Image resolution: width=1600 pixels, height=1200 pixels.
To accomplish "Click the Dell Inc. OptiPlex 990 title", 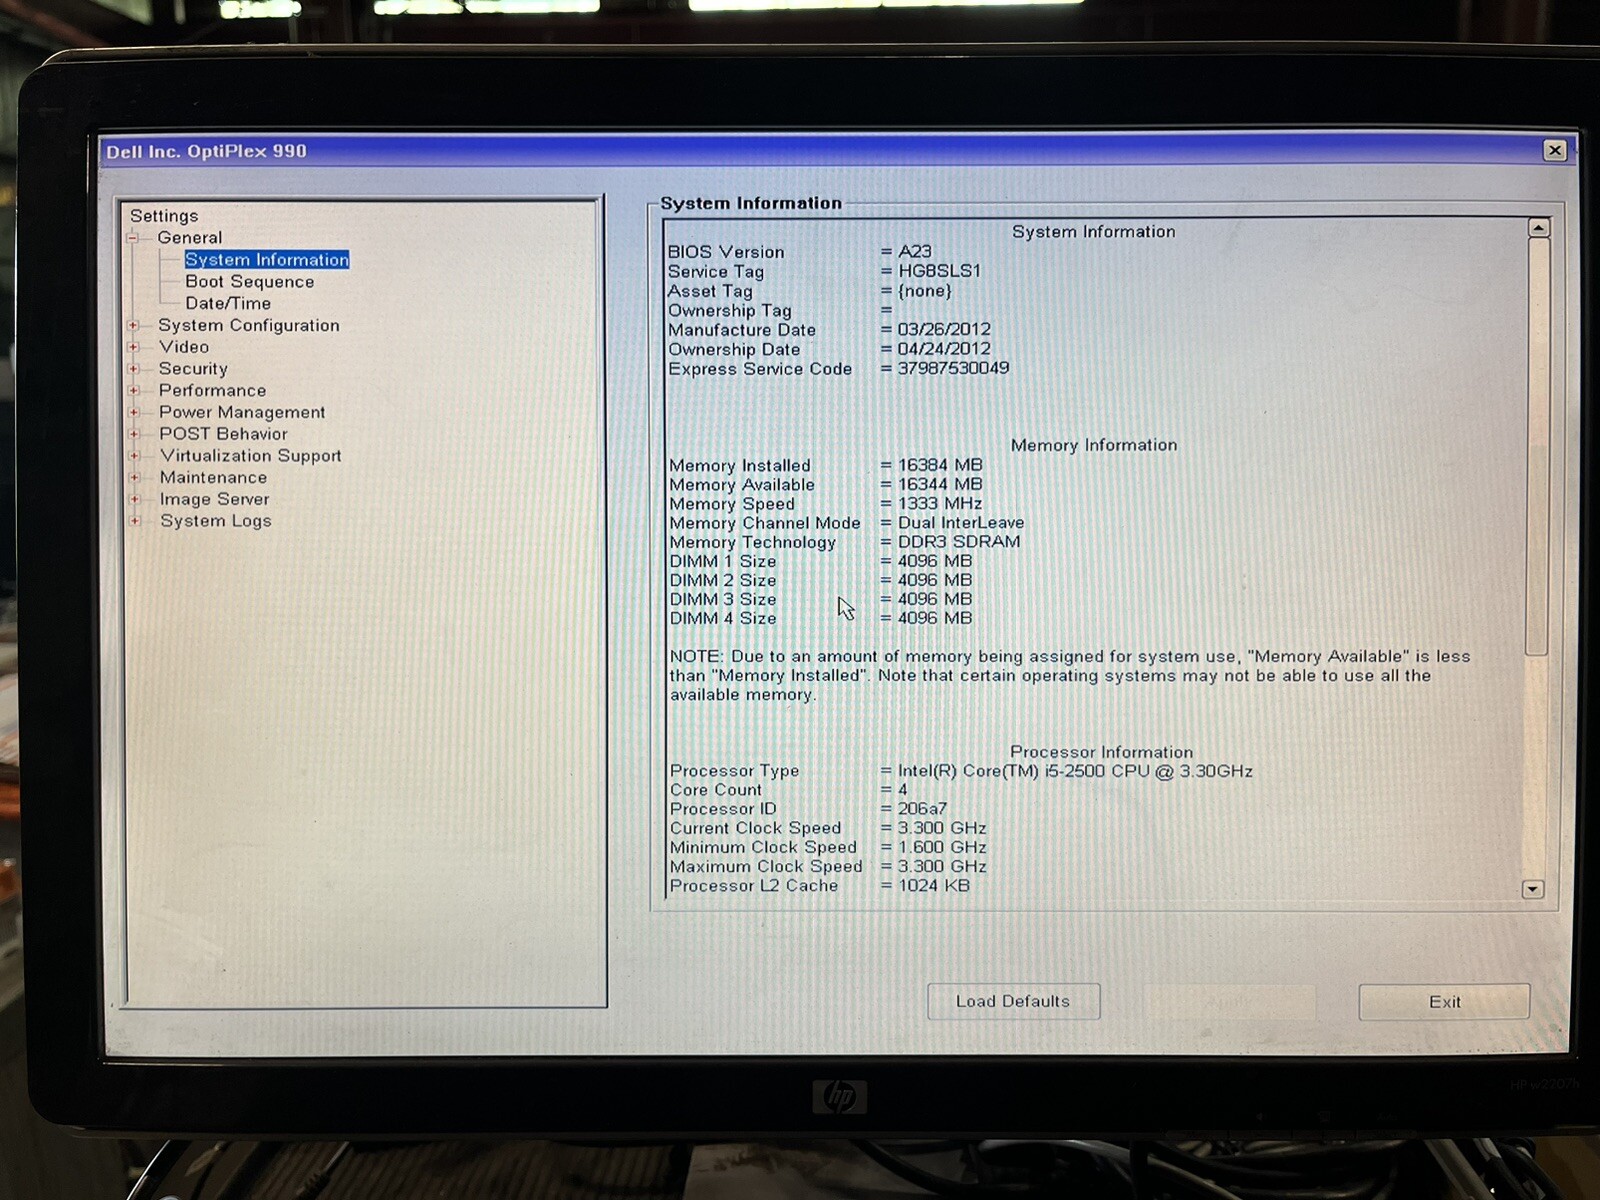I will coord(207,151).
